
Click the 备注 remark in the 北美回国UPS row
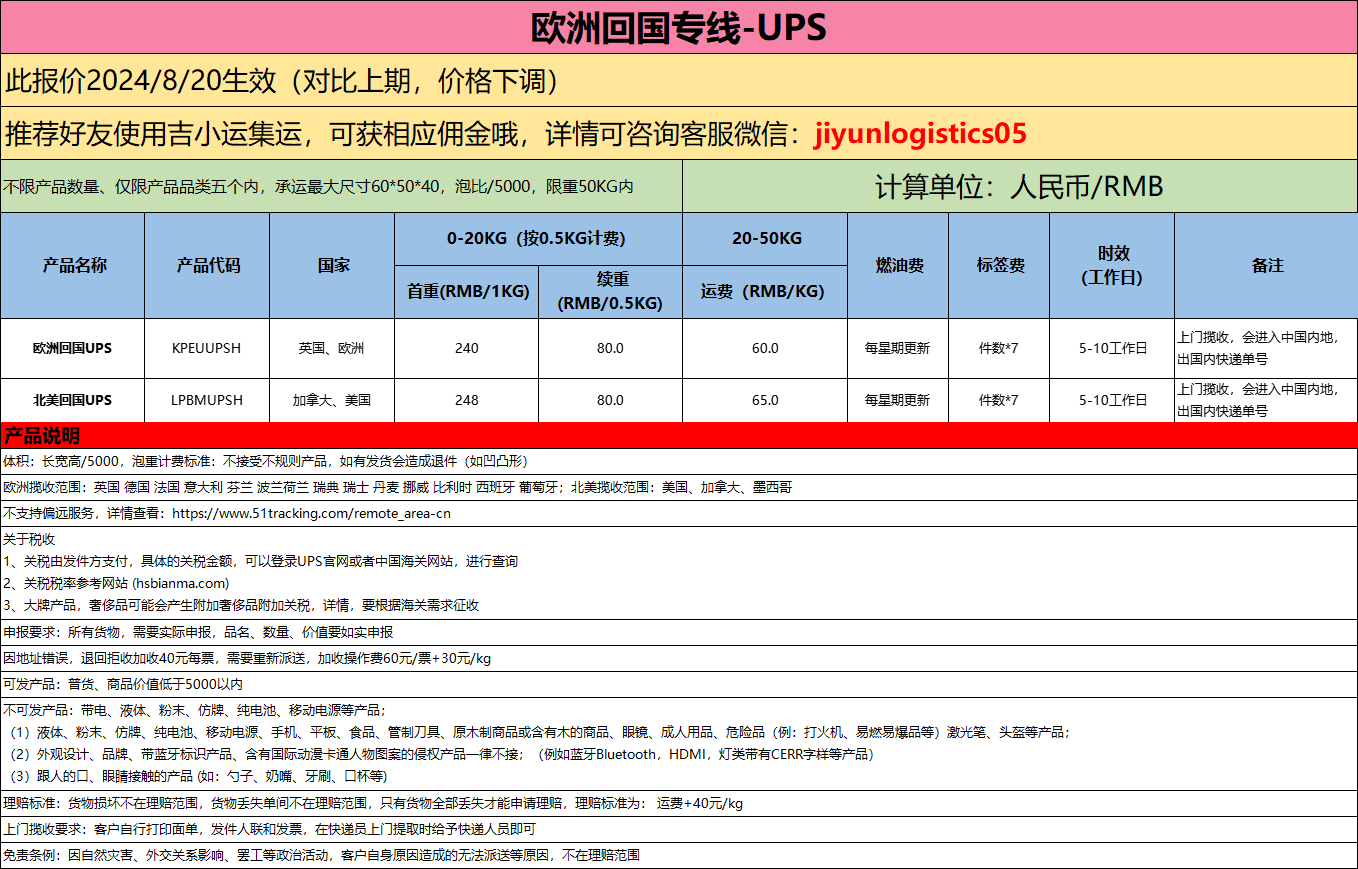(x=1266, y=400)
